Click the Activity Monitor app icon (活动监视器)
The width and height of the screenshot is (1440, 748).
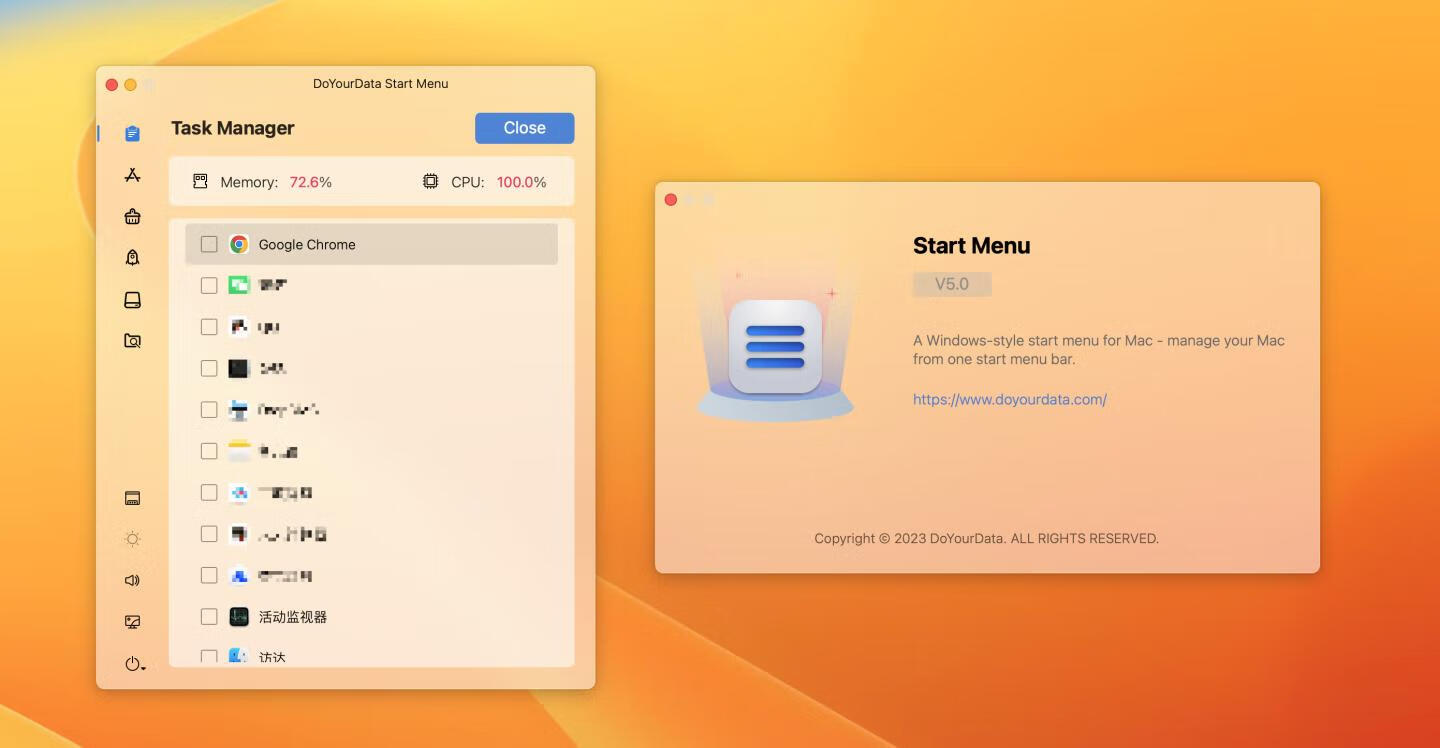238,617
